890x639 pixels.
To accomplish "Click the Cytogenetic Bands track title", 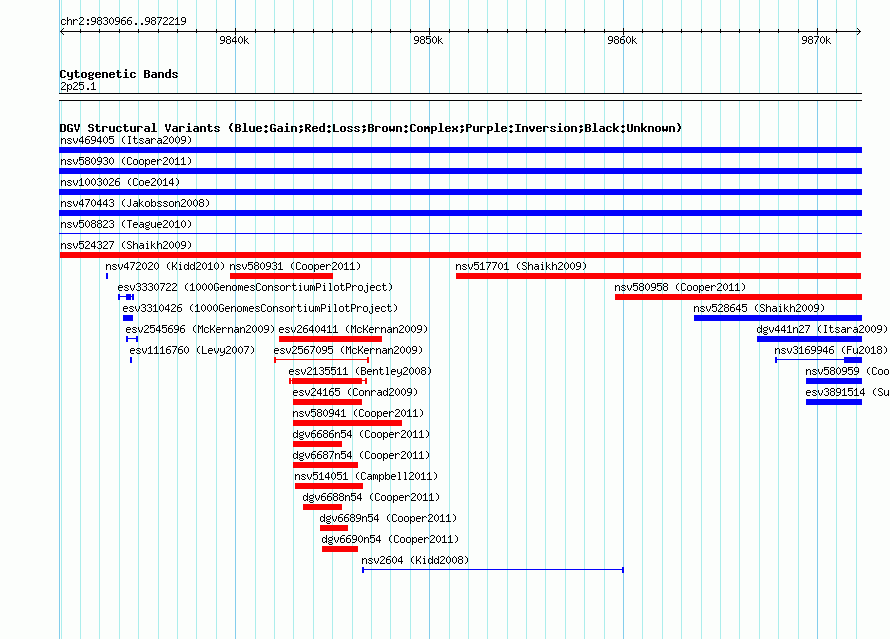I will coord(119,74).
